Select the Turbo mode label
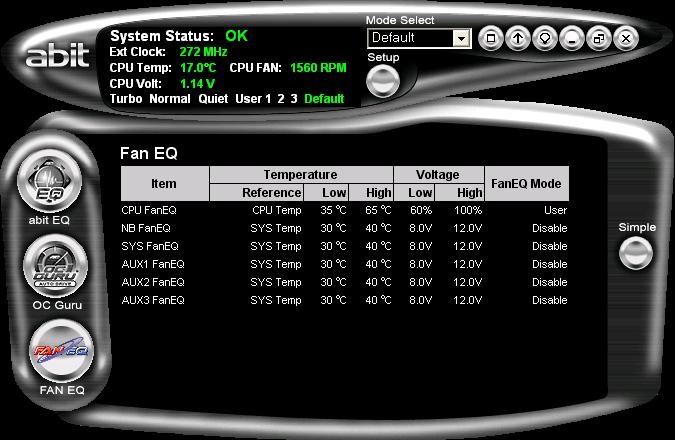675x440 pixels. click(x=126, y=99)
